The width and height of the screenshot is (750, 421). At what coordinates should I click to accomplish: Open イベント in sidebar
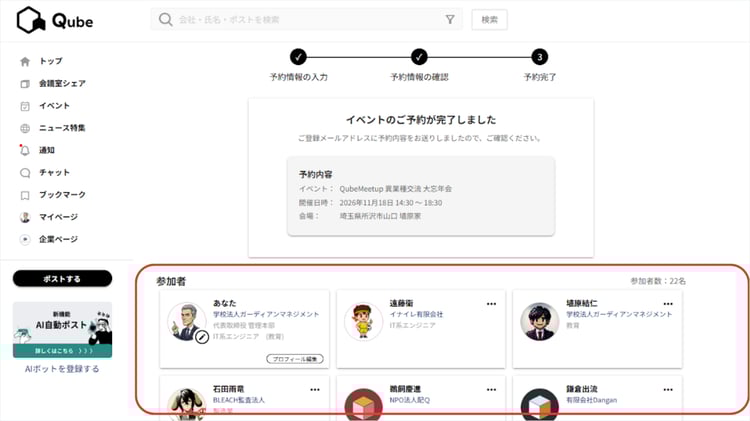pyautogui.click(x=55, y=106)
